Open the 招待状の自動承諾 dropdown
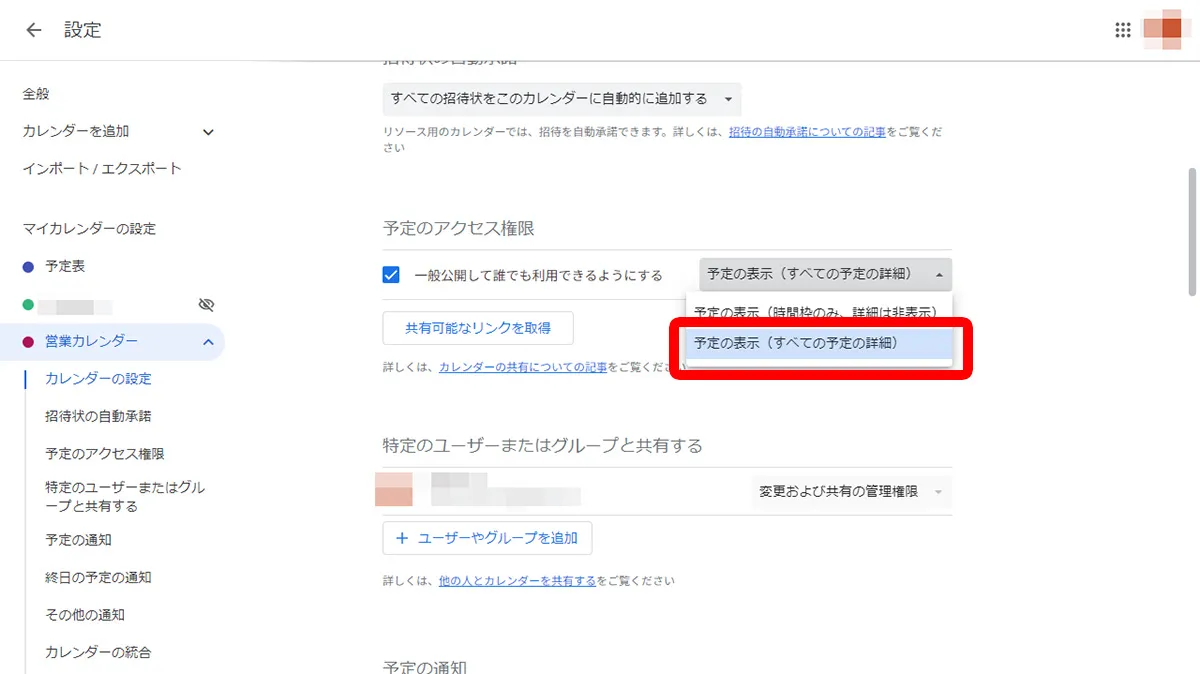The width and height of the screenshot is (1200, 674). click(x=560, y=99)
